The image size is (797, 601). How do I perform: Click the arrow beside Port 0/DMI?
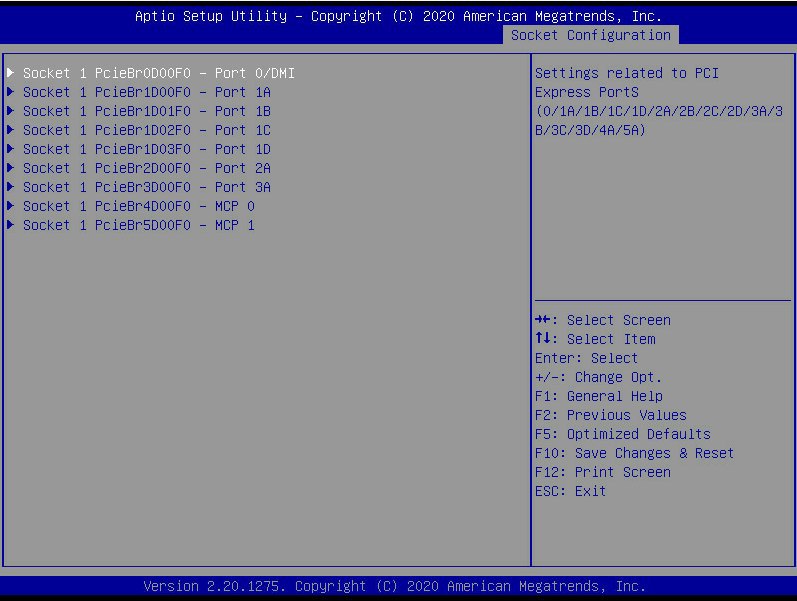click(10, 73)
